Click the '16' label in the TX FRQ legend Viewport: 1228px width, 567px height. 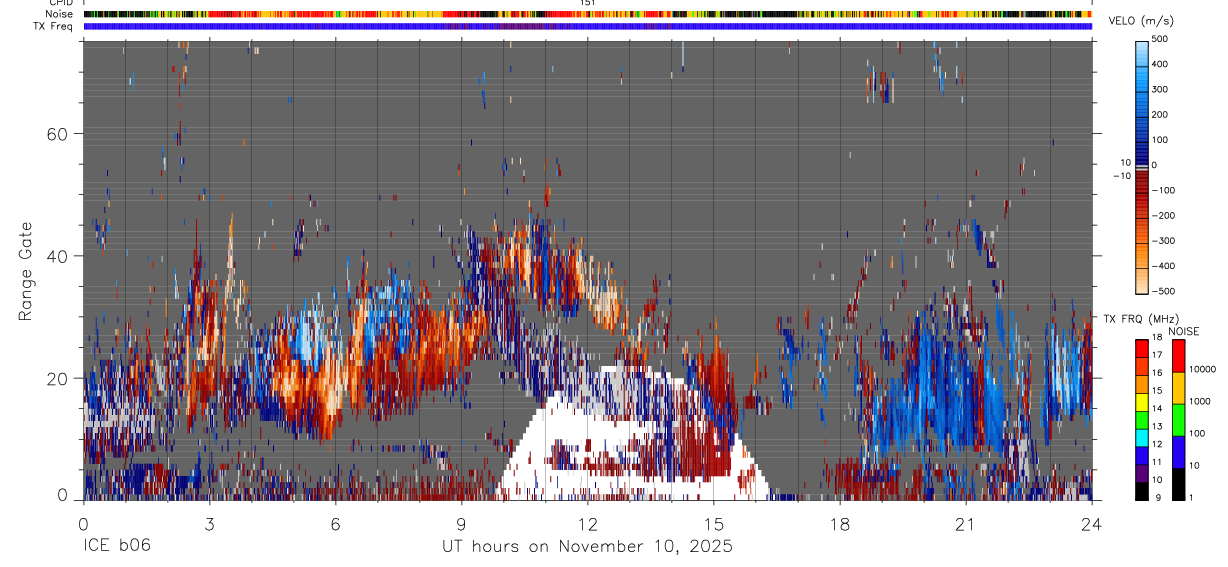[1158, 374]
